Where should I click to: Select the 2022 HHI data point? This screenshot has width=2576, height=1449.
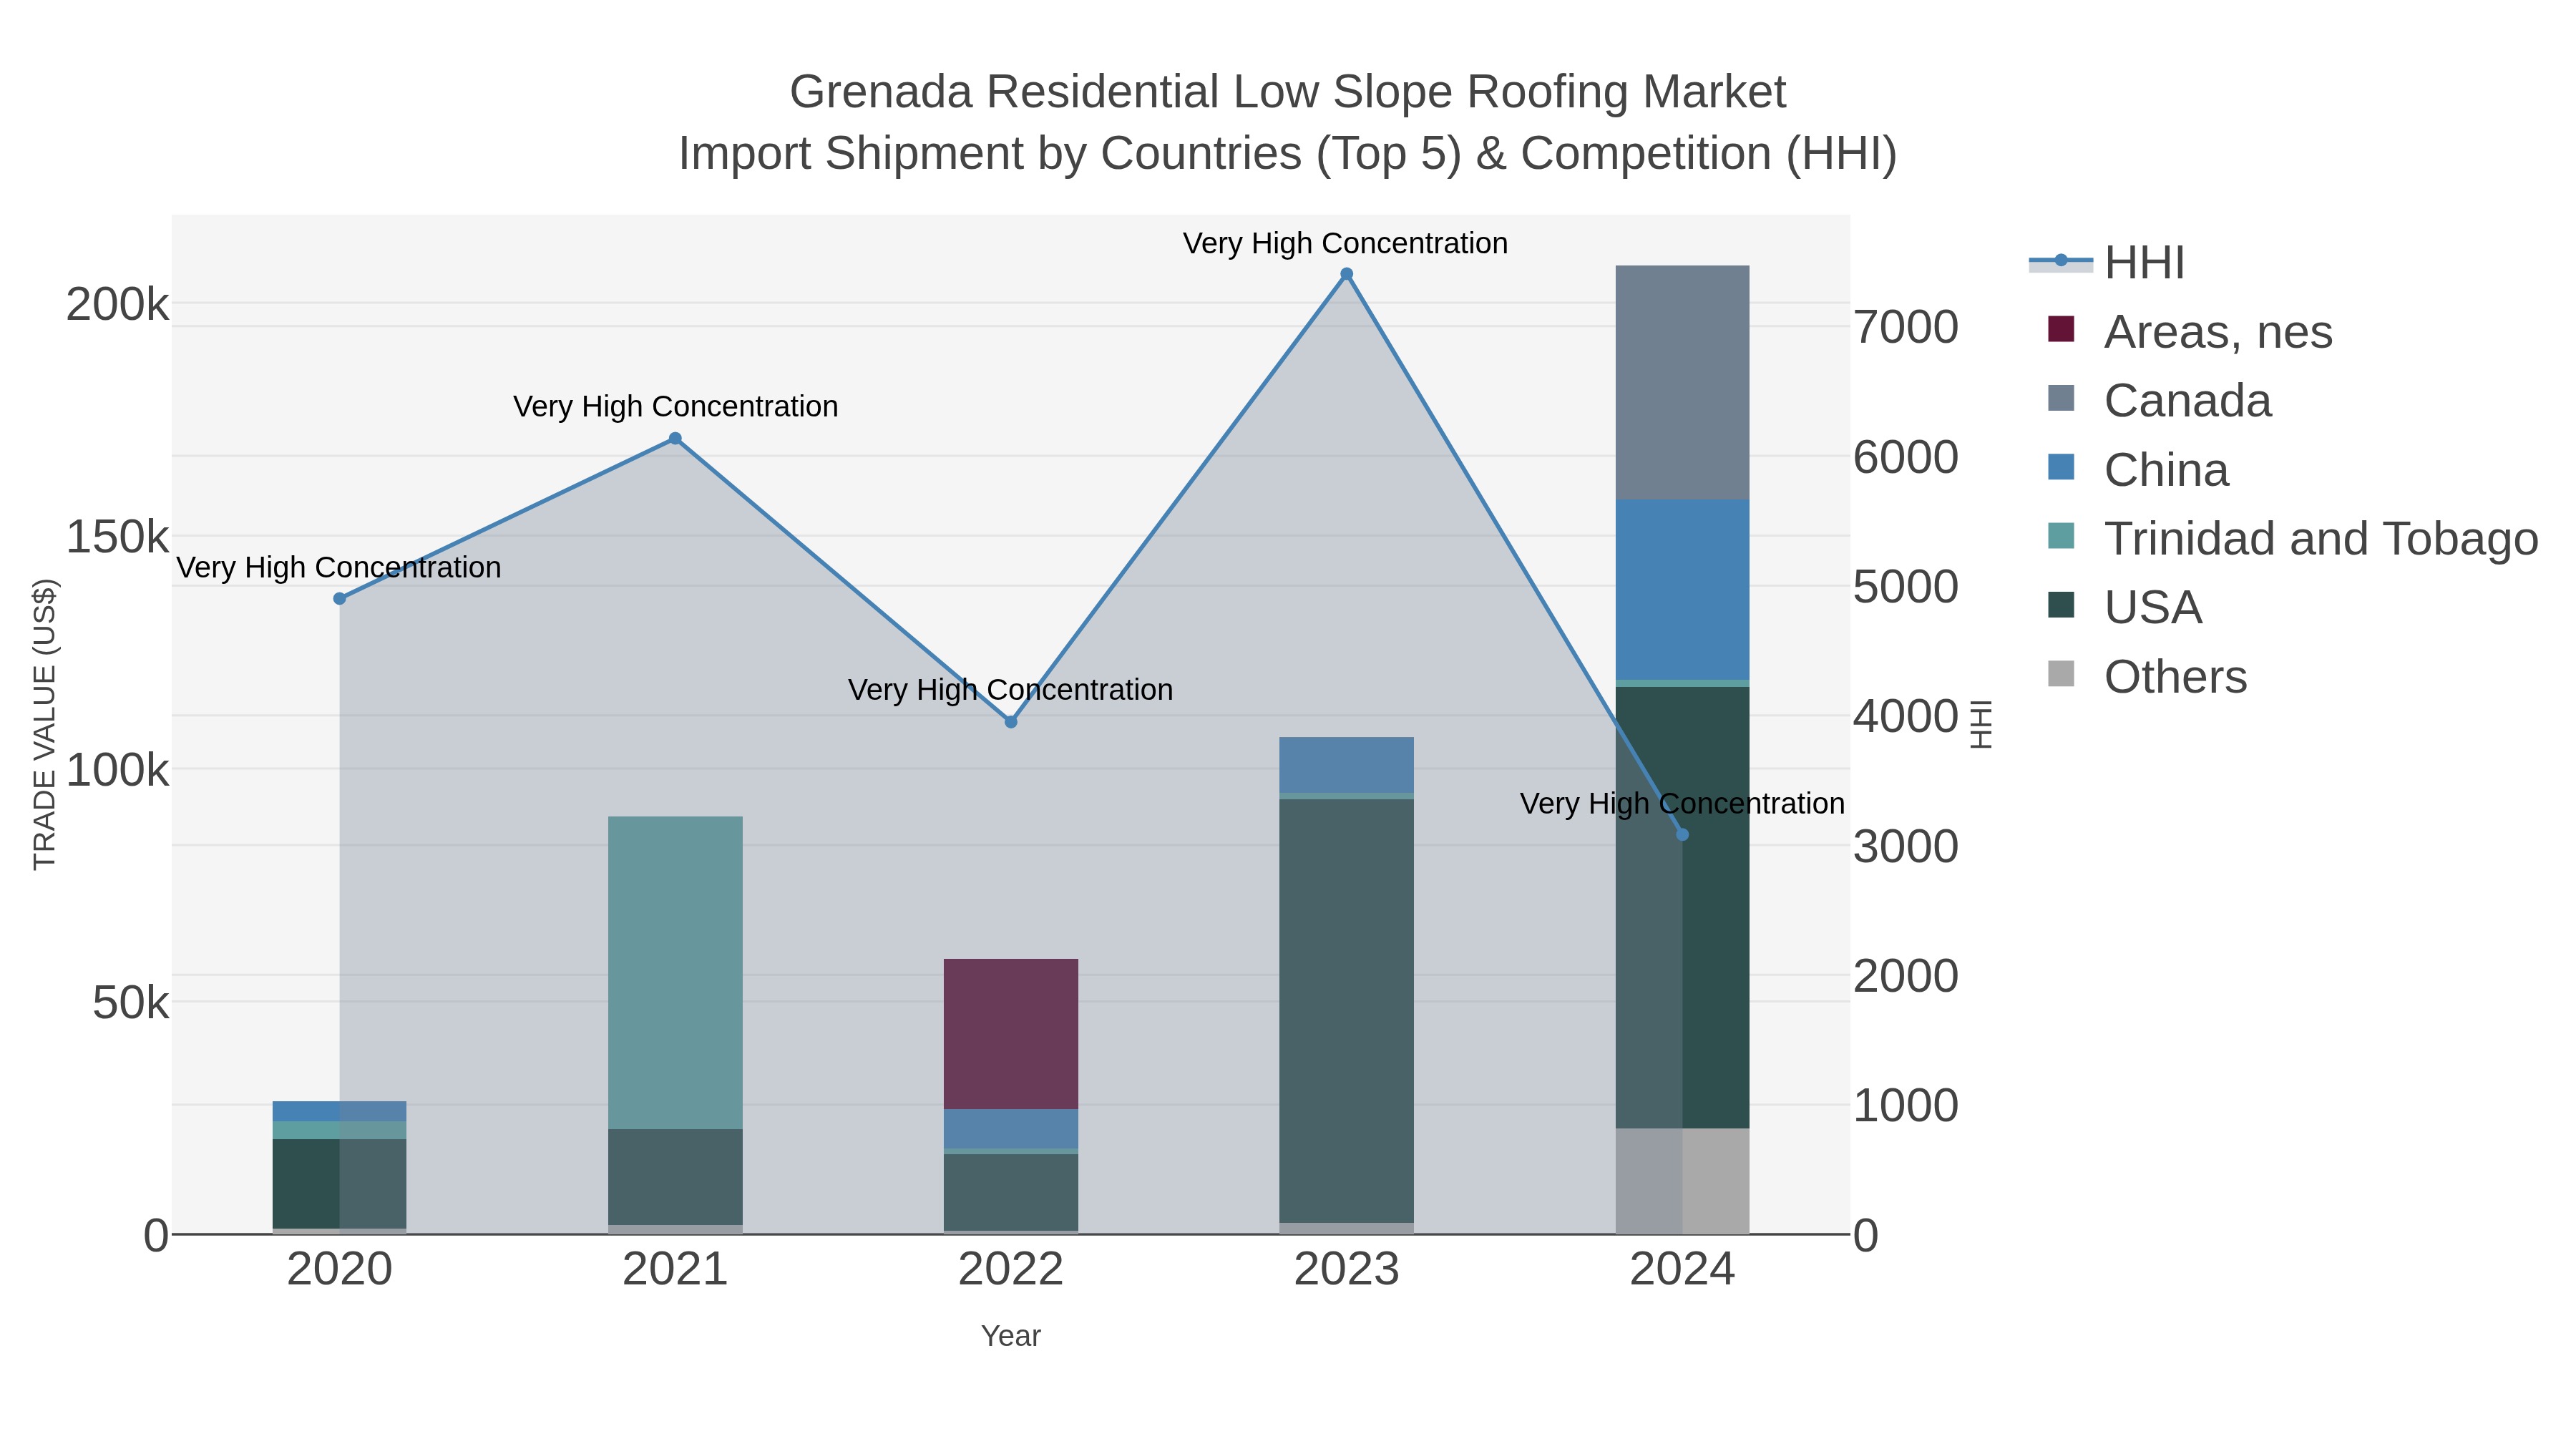coord(1011,722)
